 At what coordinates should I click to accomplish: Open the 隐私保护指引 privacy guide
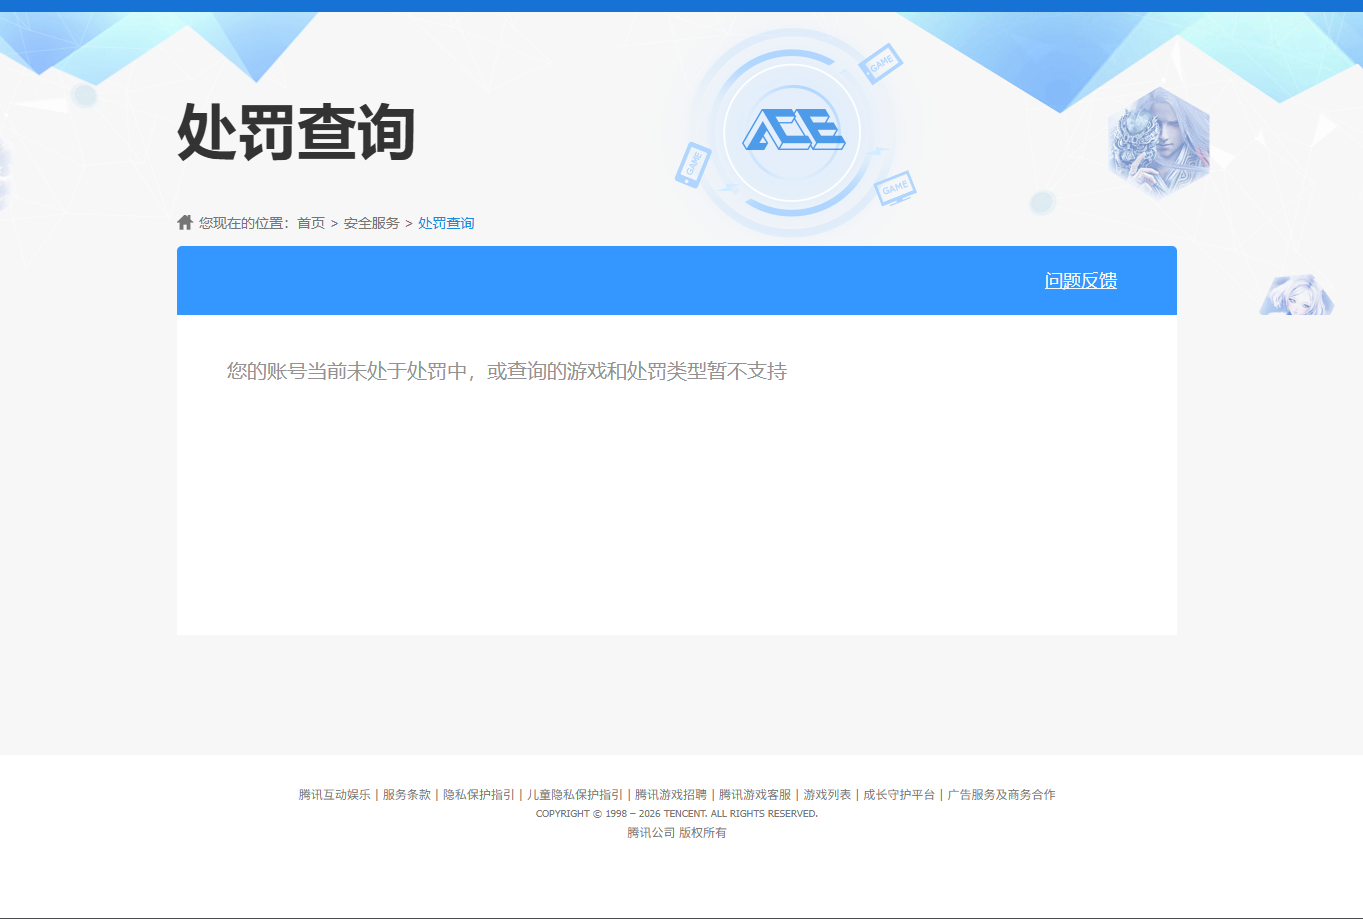click(x=477, y=794)
